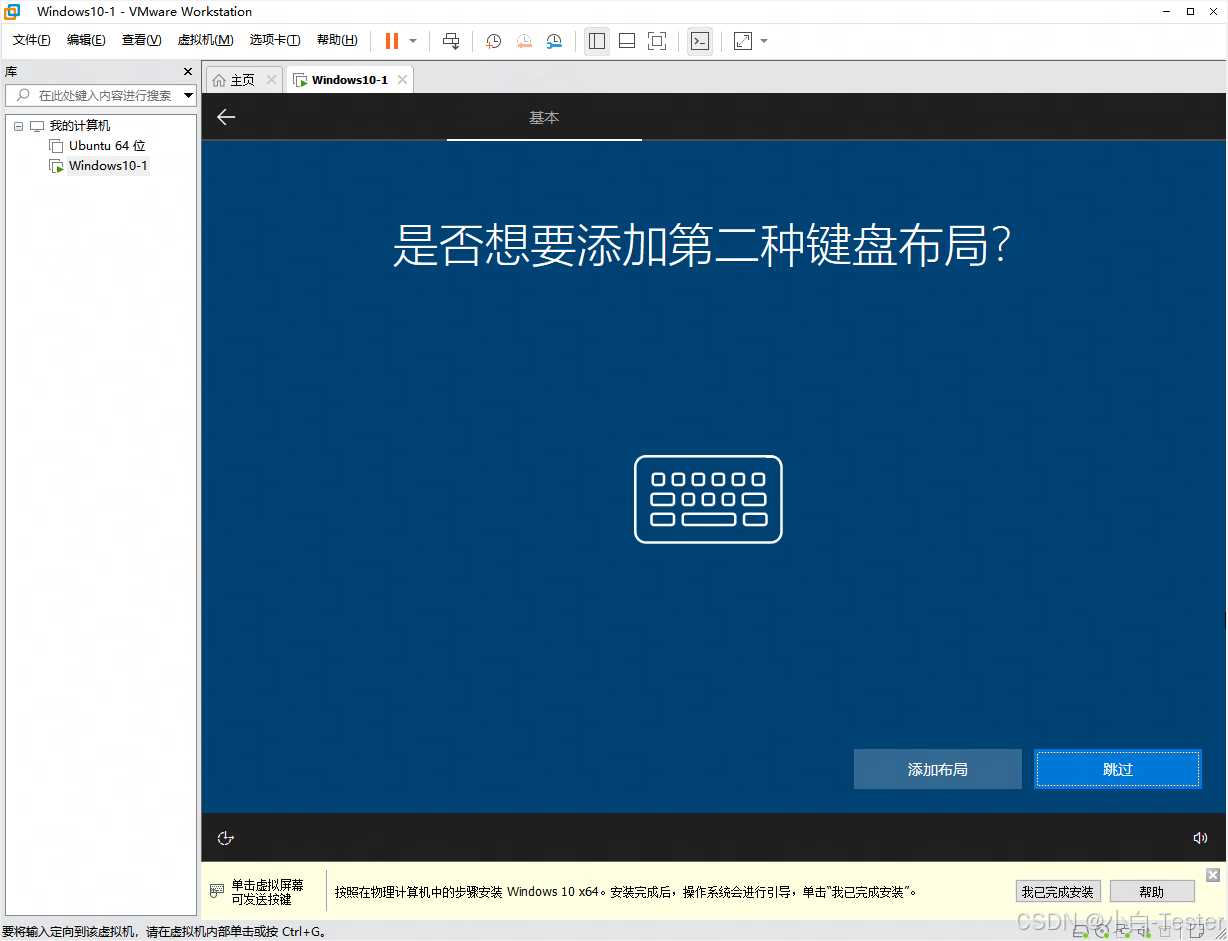The height and width of the screenshot is (941, 1228).
Task: Click the home icon on the 主页 tab
Action: click(x=219, y=80)
